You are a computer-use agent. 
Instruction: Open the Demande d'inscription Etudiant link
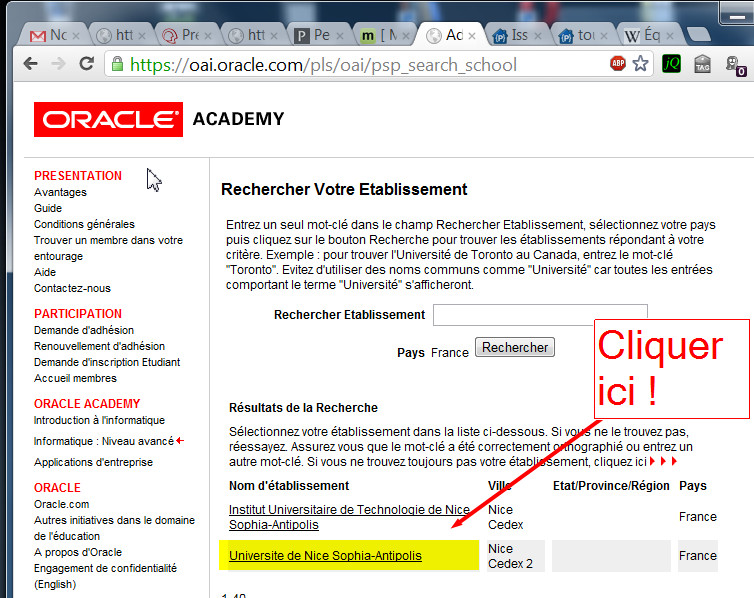(x=107, y=362)
